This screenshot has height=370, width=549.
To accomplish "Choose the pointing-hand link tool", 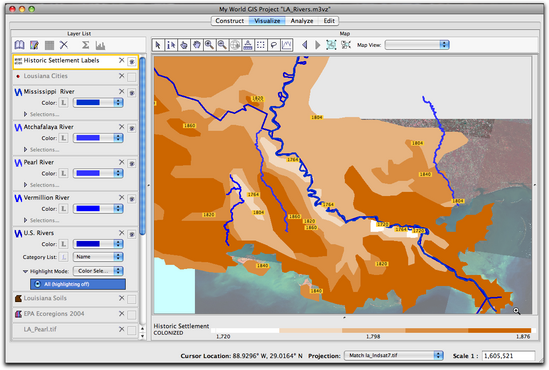I will coord(184,45).
